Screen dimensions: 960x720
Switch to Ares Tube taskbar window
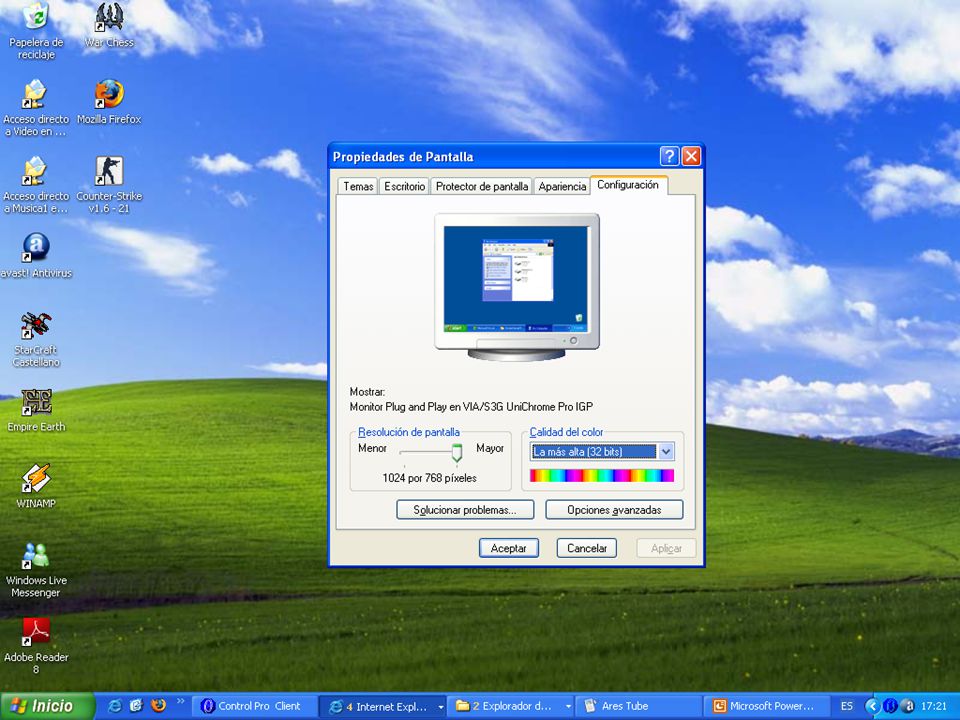[x=639, y=707]
